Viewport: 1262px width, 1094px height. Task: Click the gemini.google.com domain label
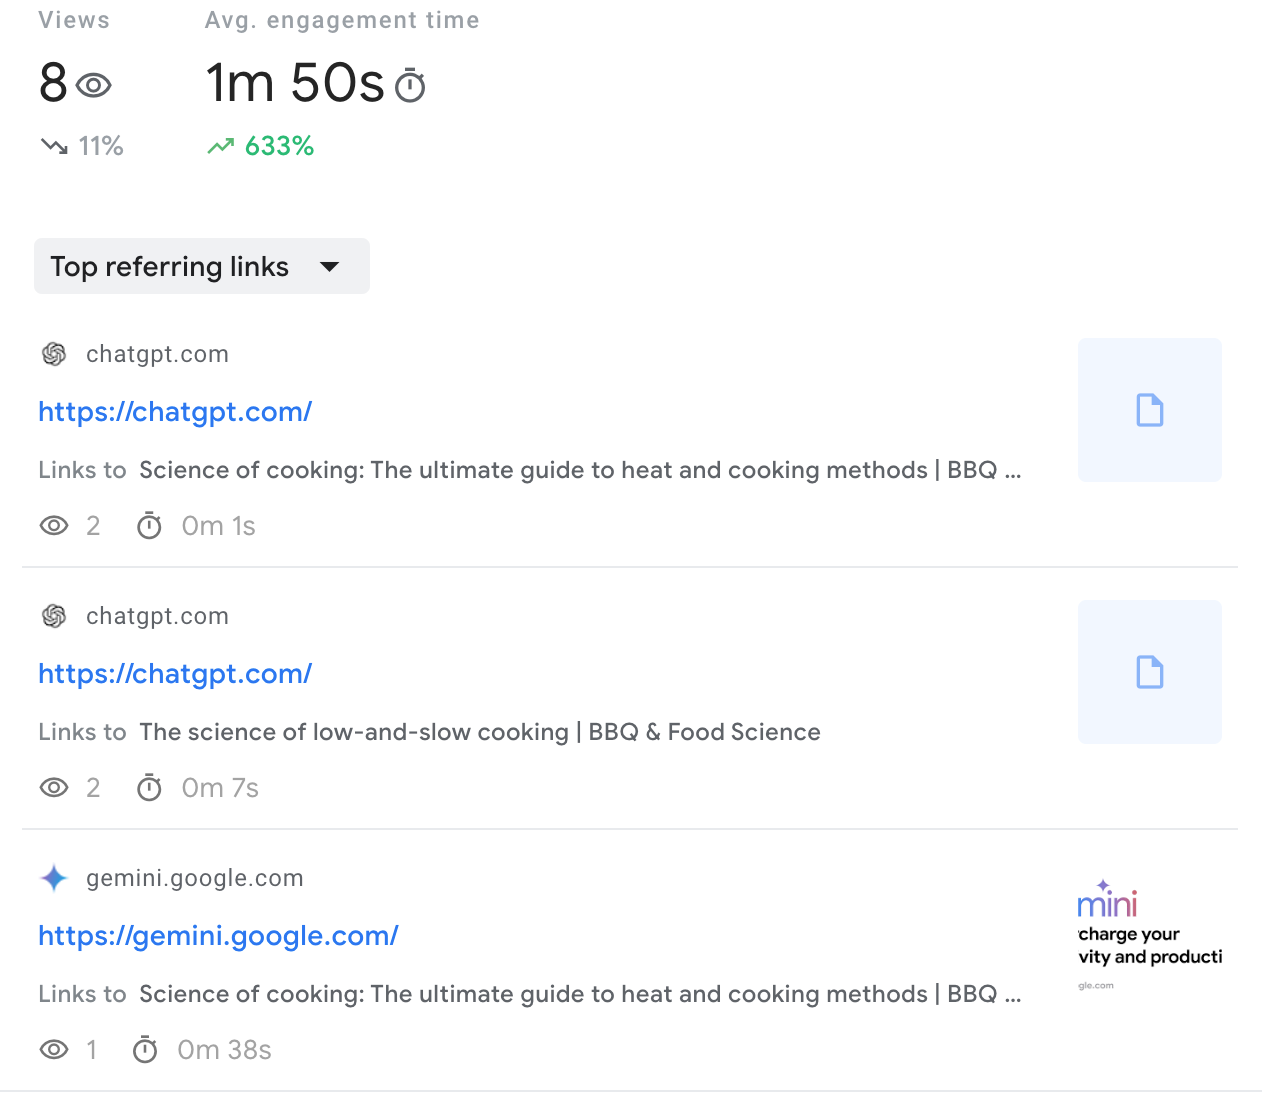tap(195, 878)
